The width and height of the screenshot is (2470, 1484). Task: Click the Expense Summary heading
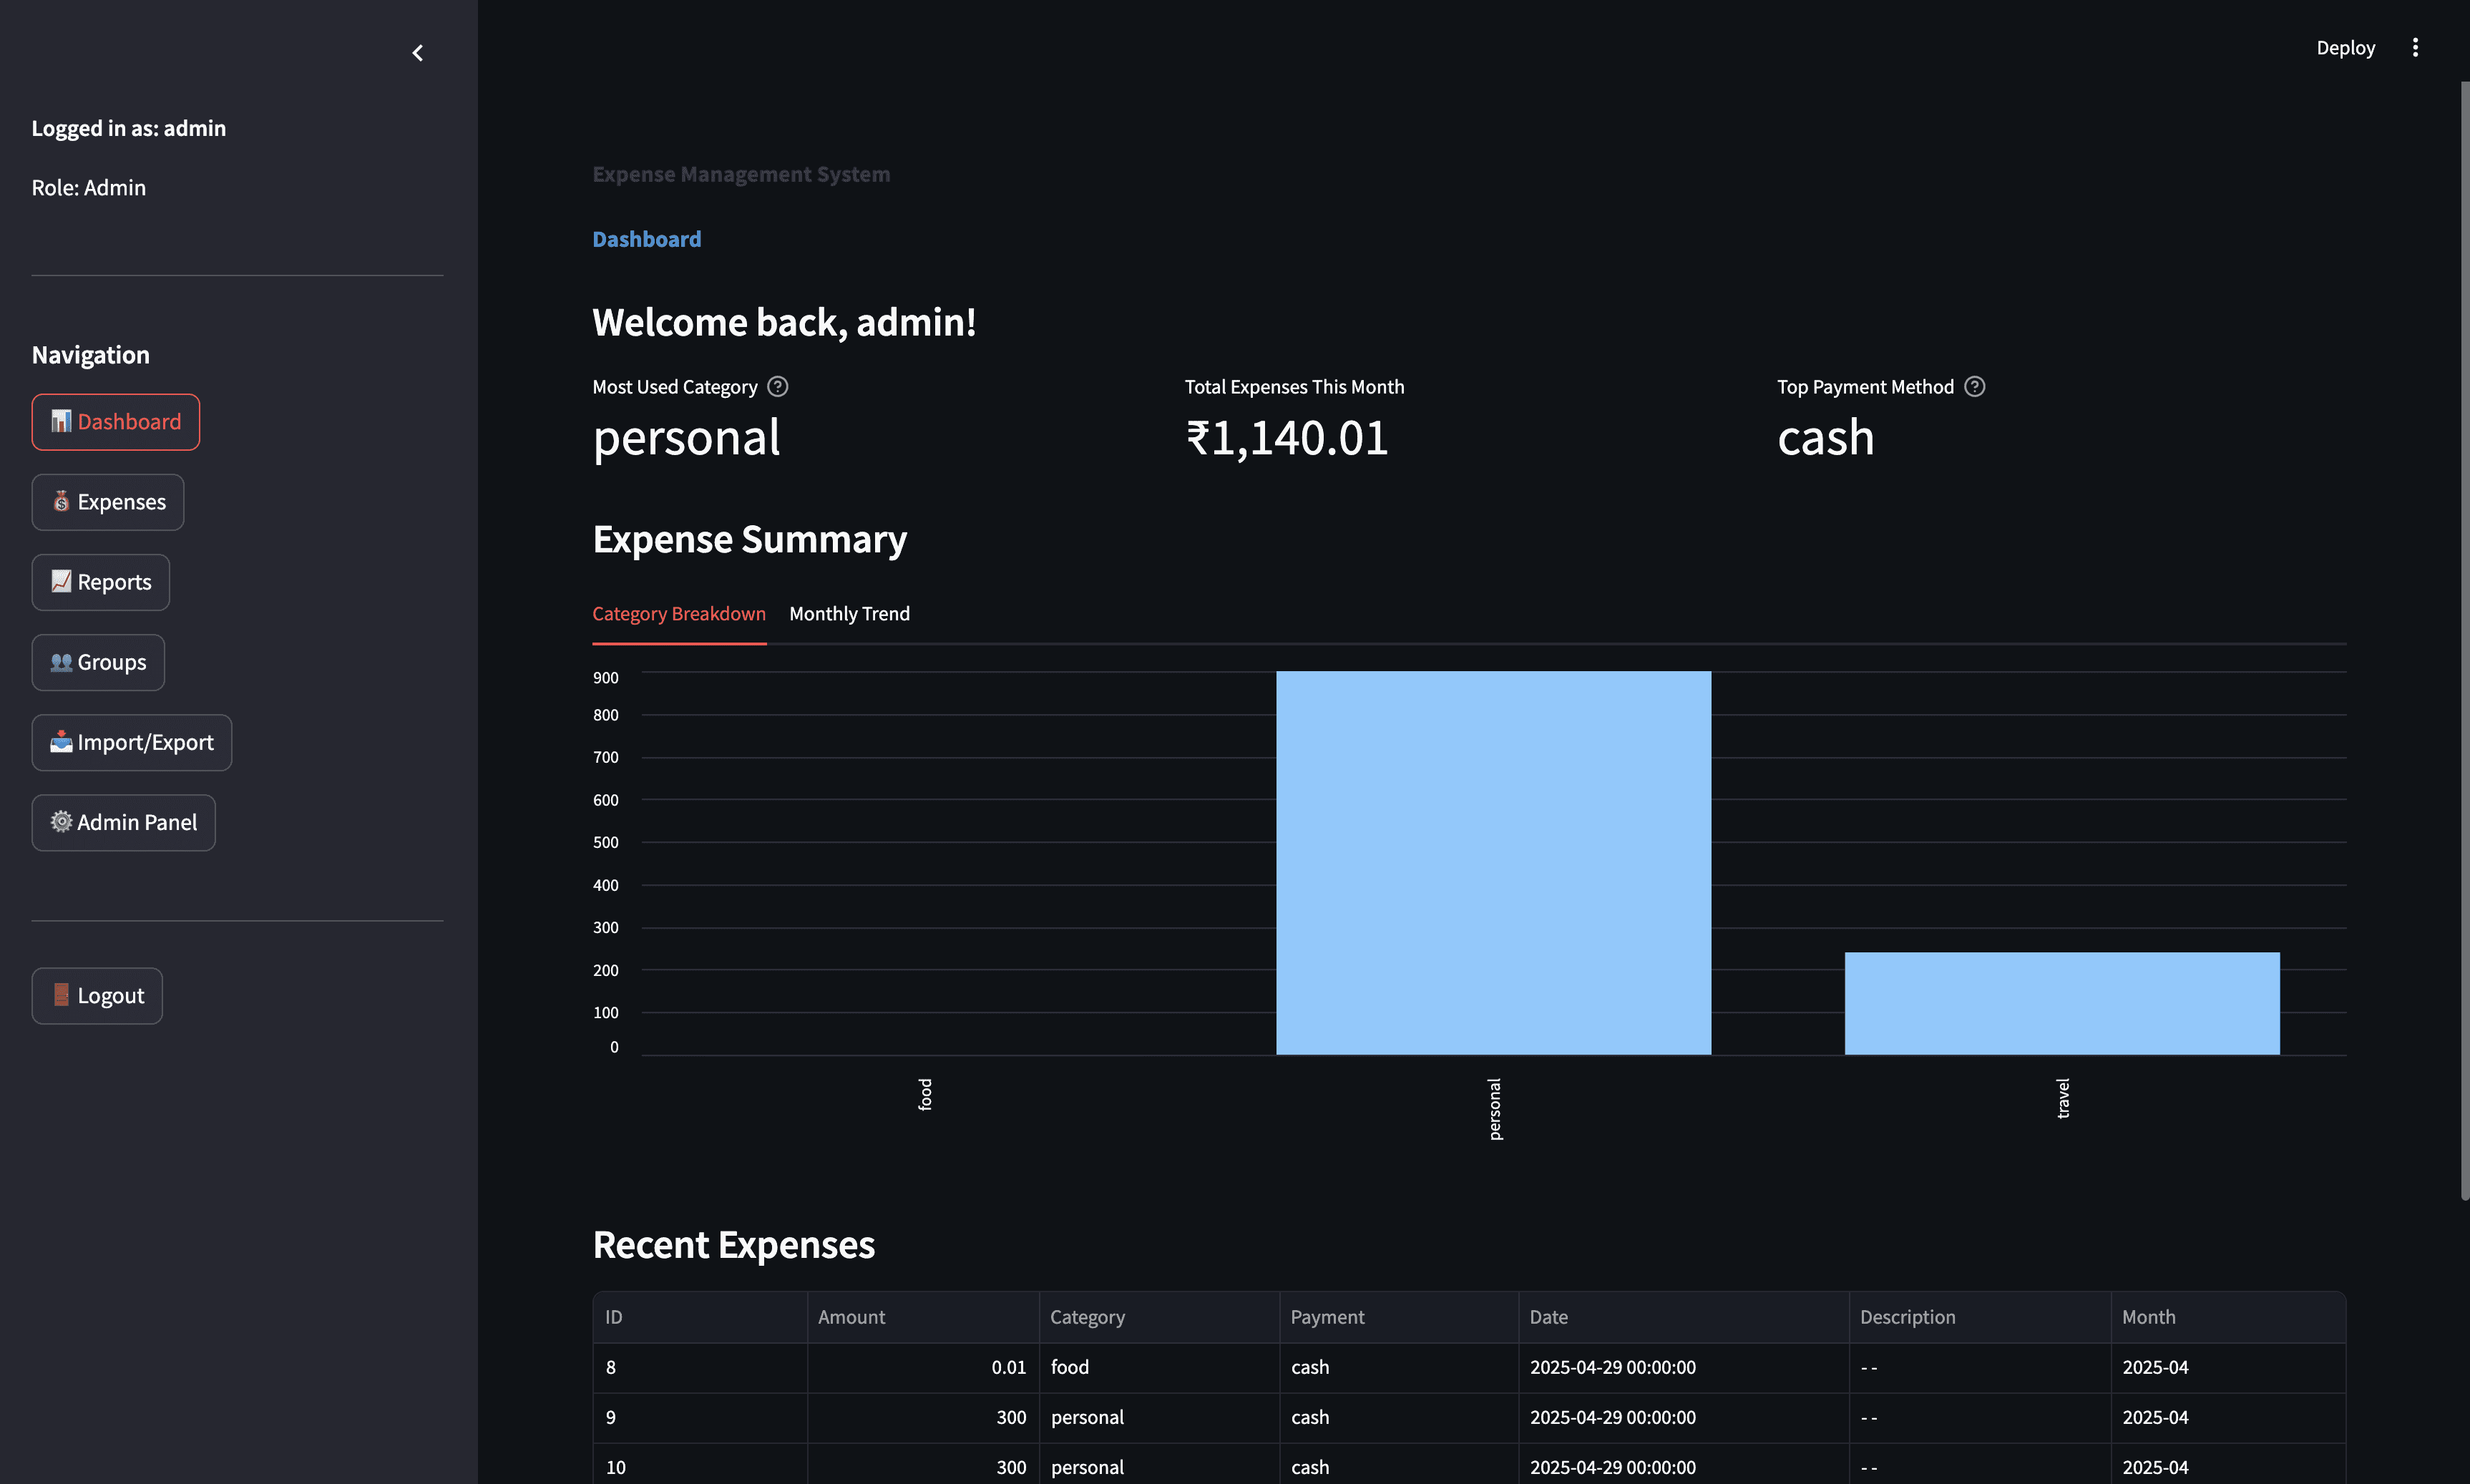(x=750, y=539)
